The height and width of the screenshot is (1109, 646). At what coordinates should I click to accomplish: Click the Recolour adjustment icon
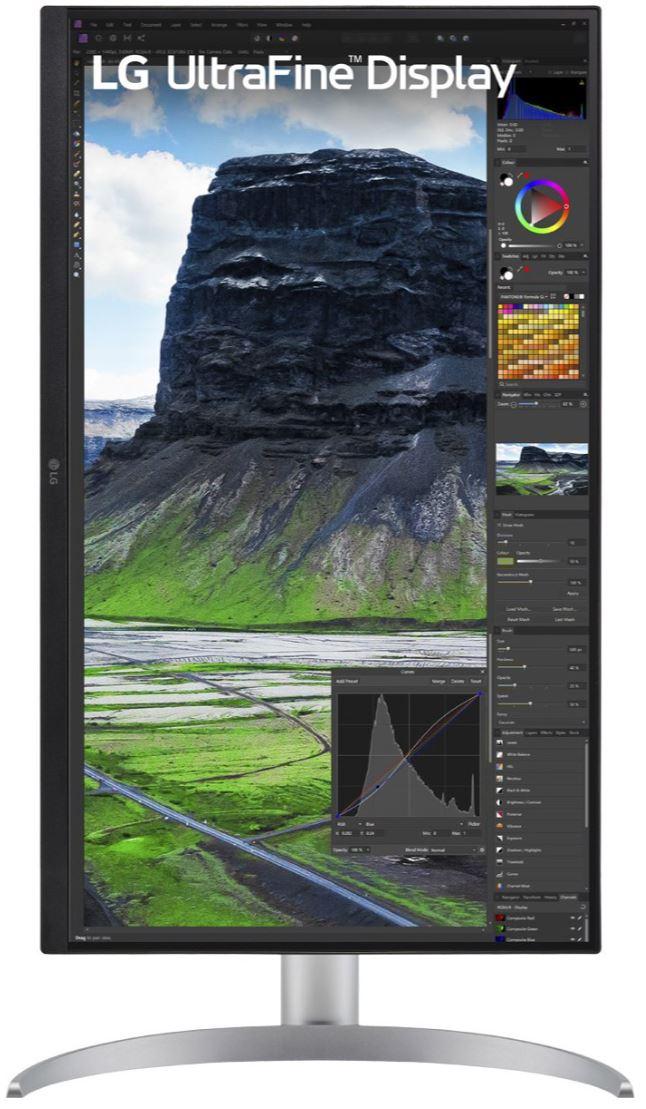(x=500, y=779)
